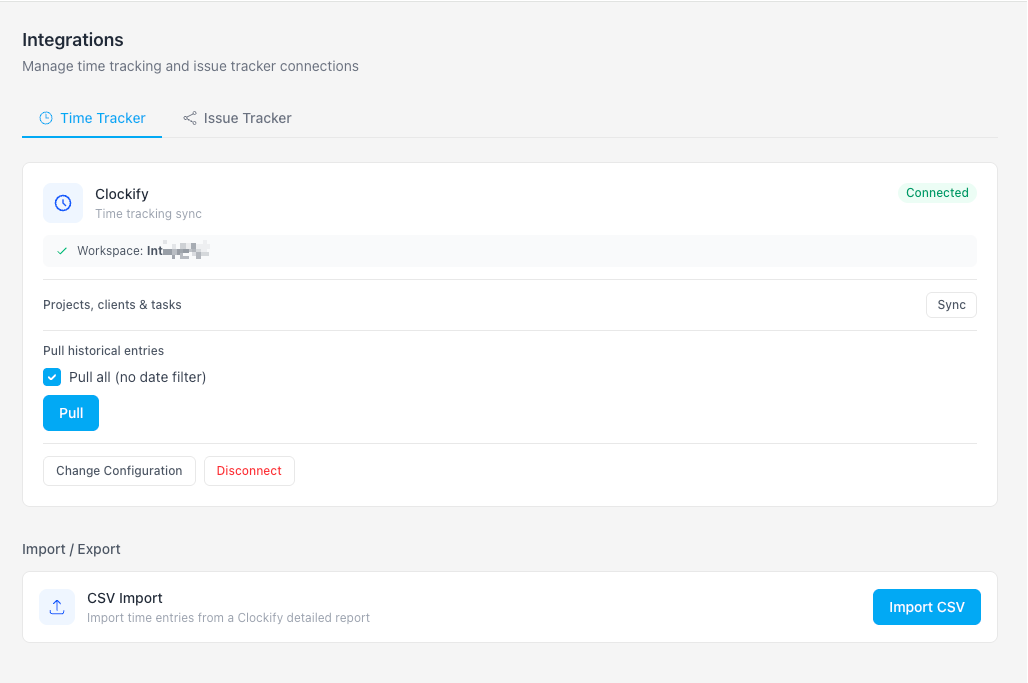Viewport: 1028px width, 683px height.
Task: Click 'Manage time tracking and issue tracker connections' text
Action: [190, 66]
